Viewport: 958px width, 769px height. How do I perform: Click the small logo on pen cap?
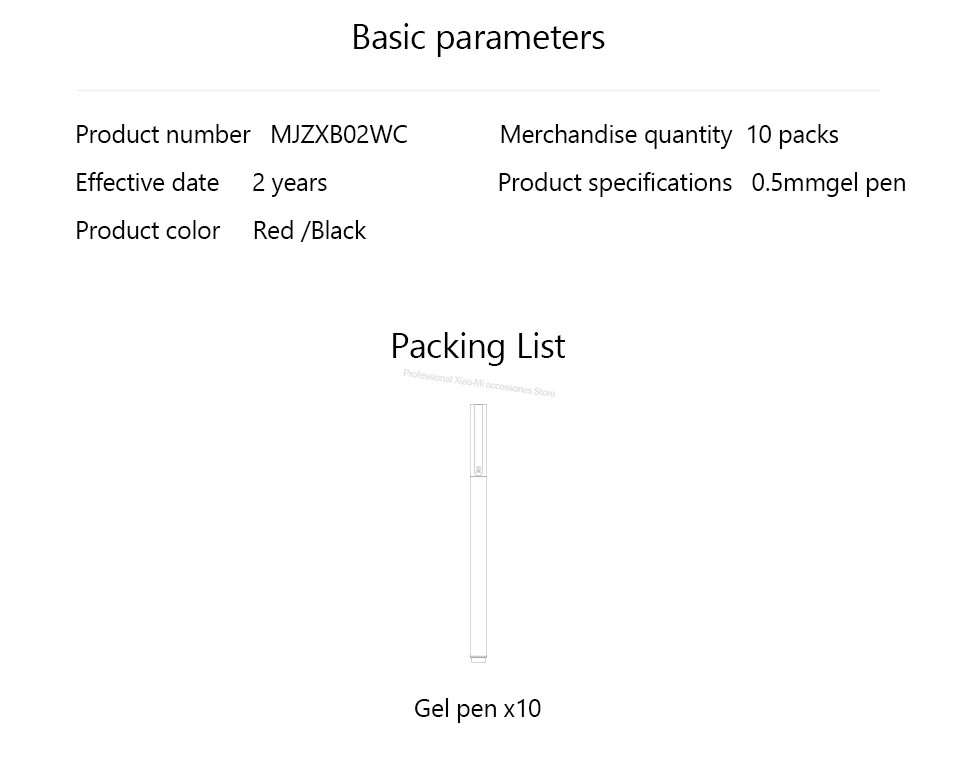coord(478,470)
